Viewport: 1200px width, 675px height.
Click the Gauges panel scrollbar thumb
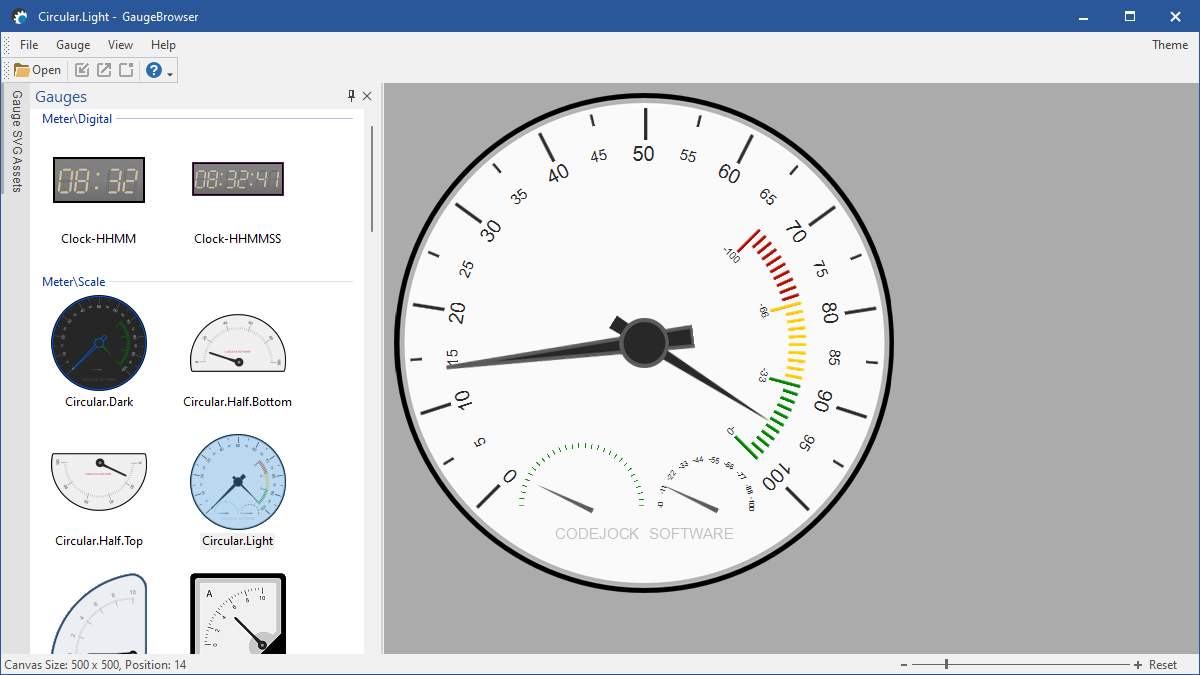click(x=372, y=179)
